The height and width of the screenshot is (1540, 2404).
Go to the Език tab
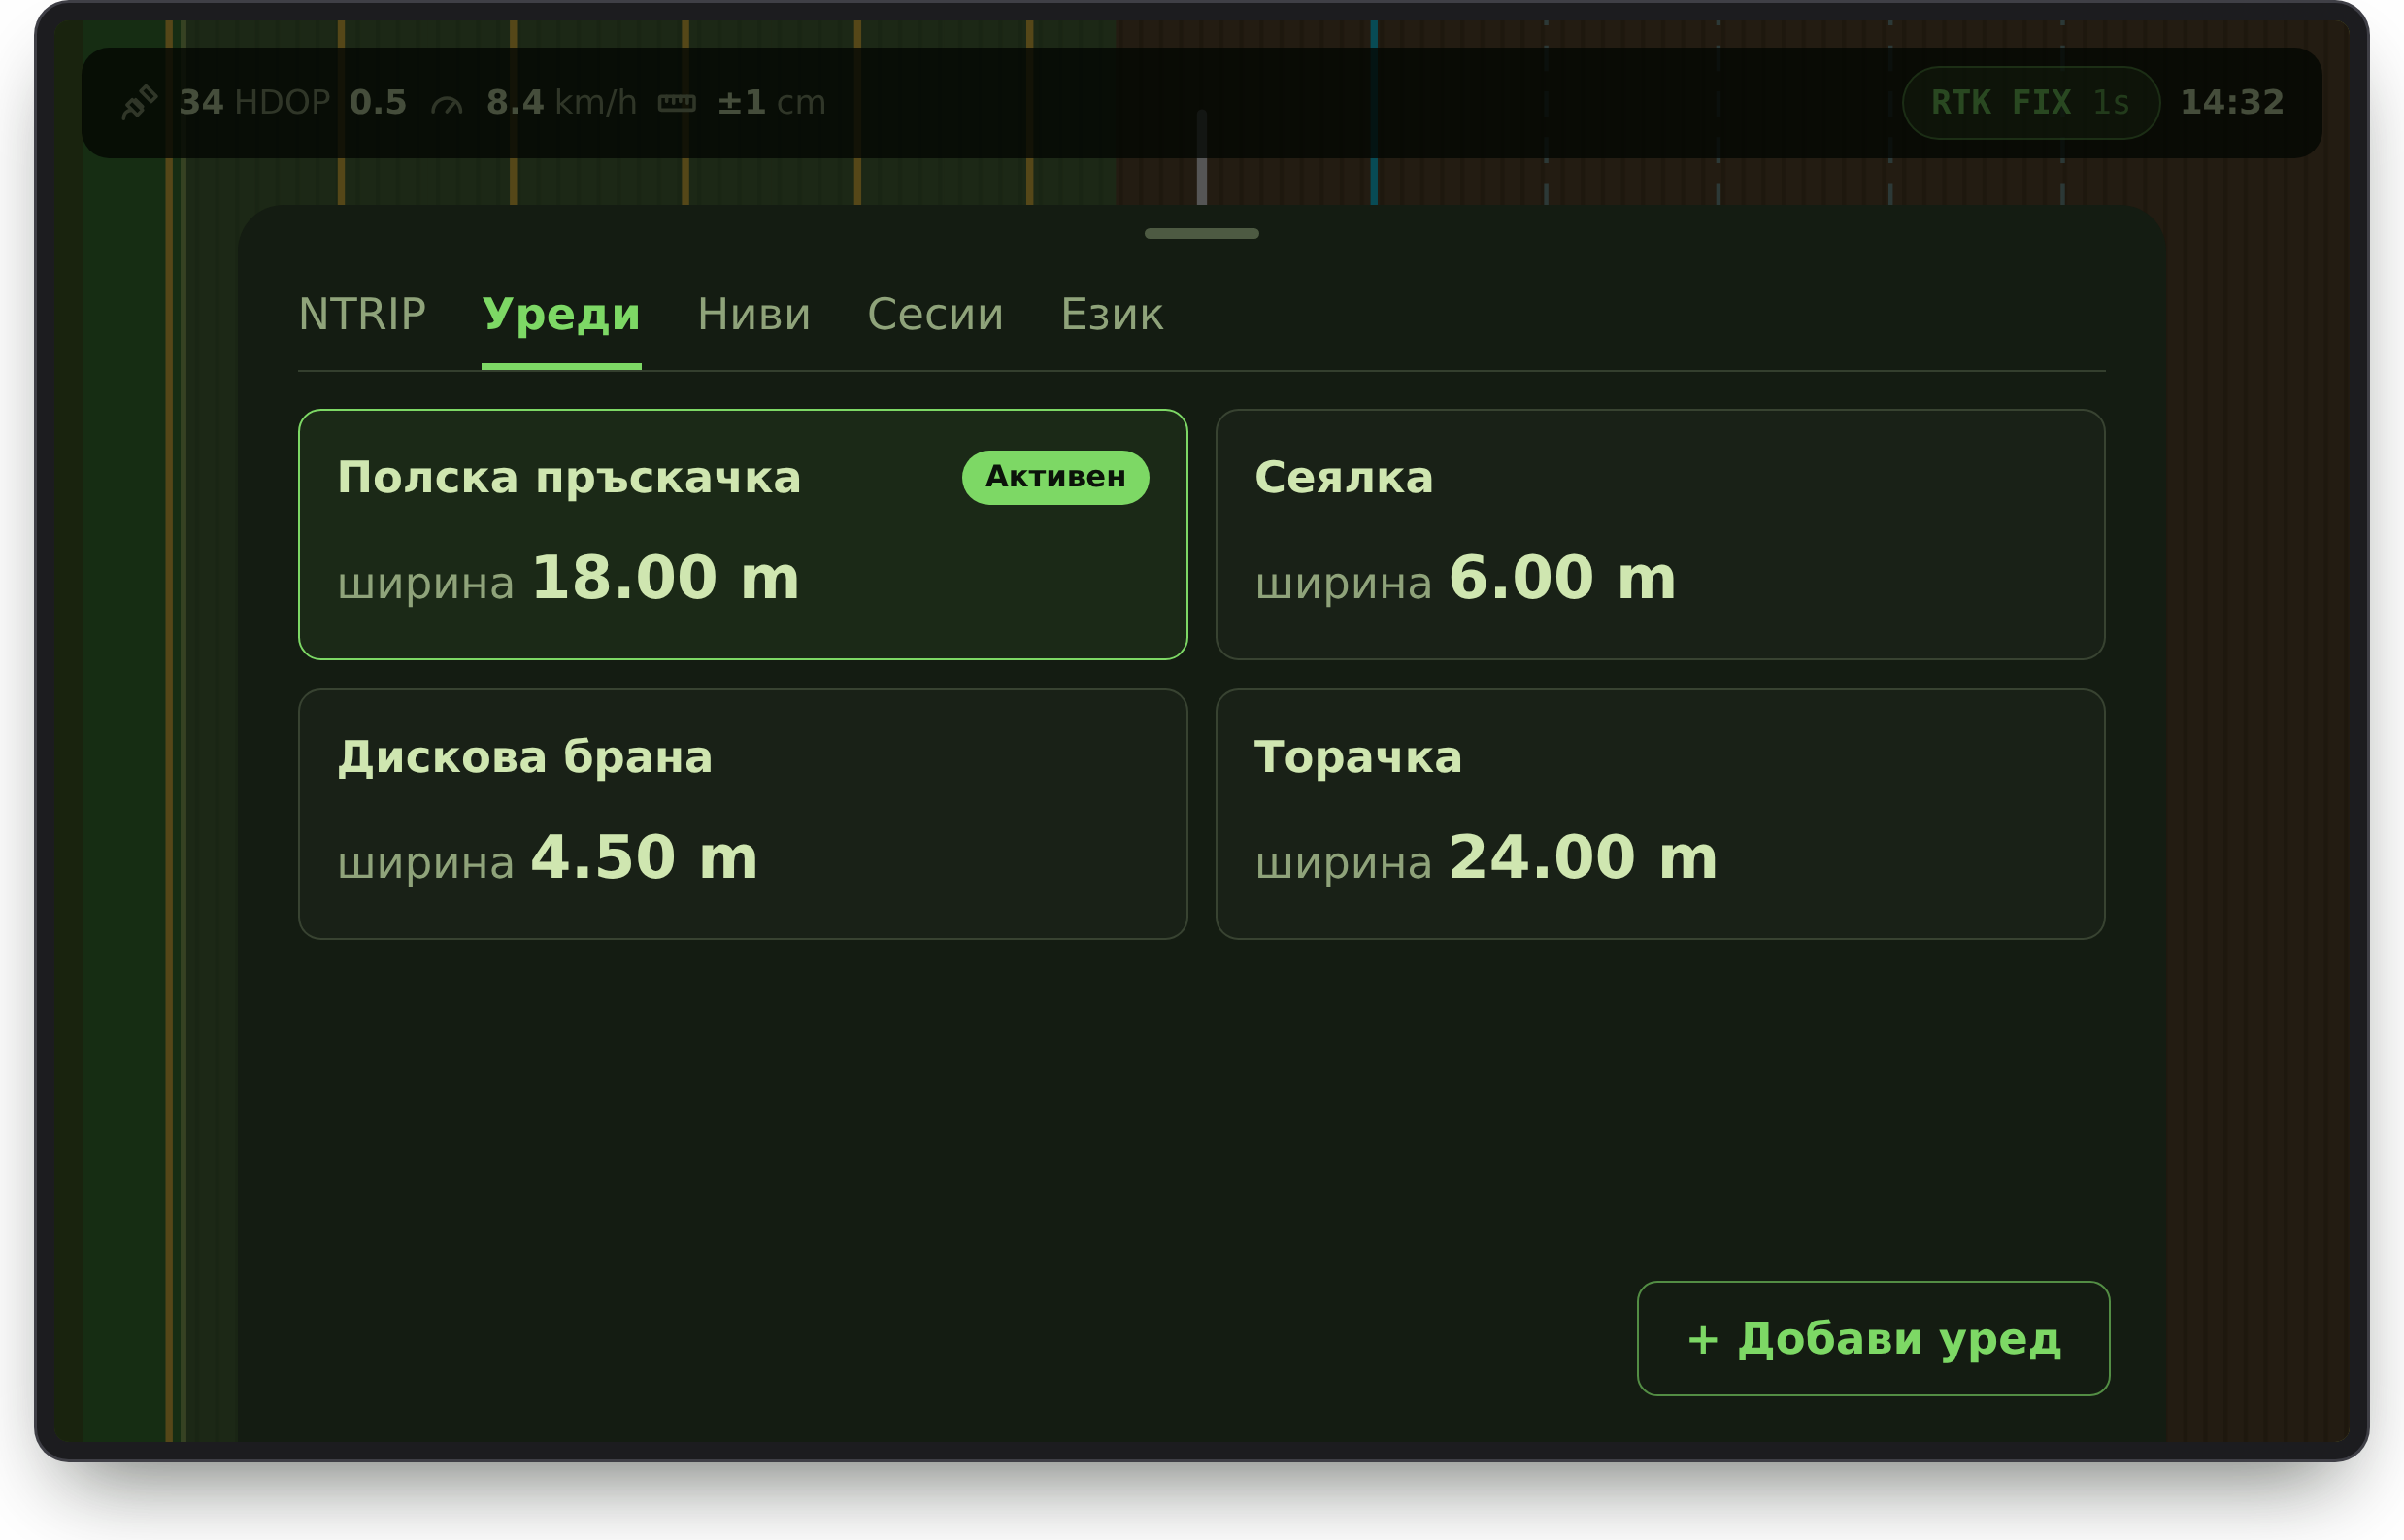pyautogui.click(x=1112, y=315)
